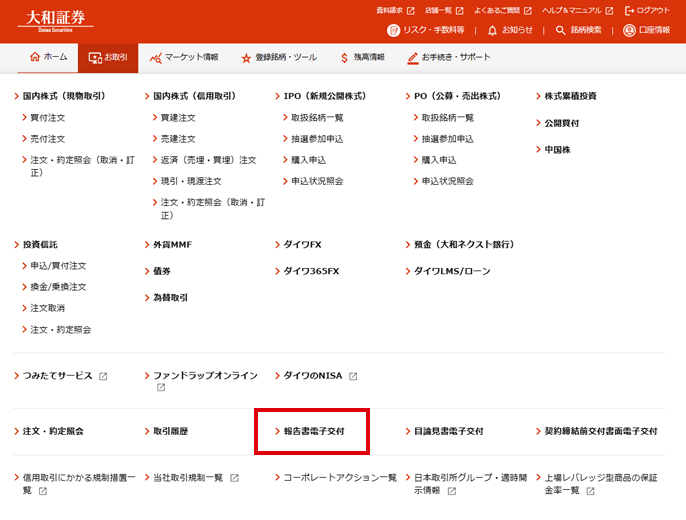Click external-link icon beside ダイワのNISA
Image resolution: width=686 pixels, height=520 pixels.
[x=353, y=376]
